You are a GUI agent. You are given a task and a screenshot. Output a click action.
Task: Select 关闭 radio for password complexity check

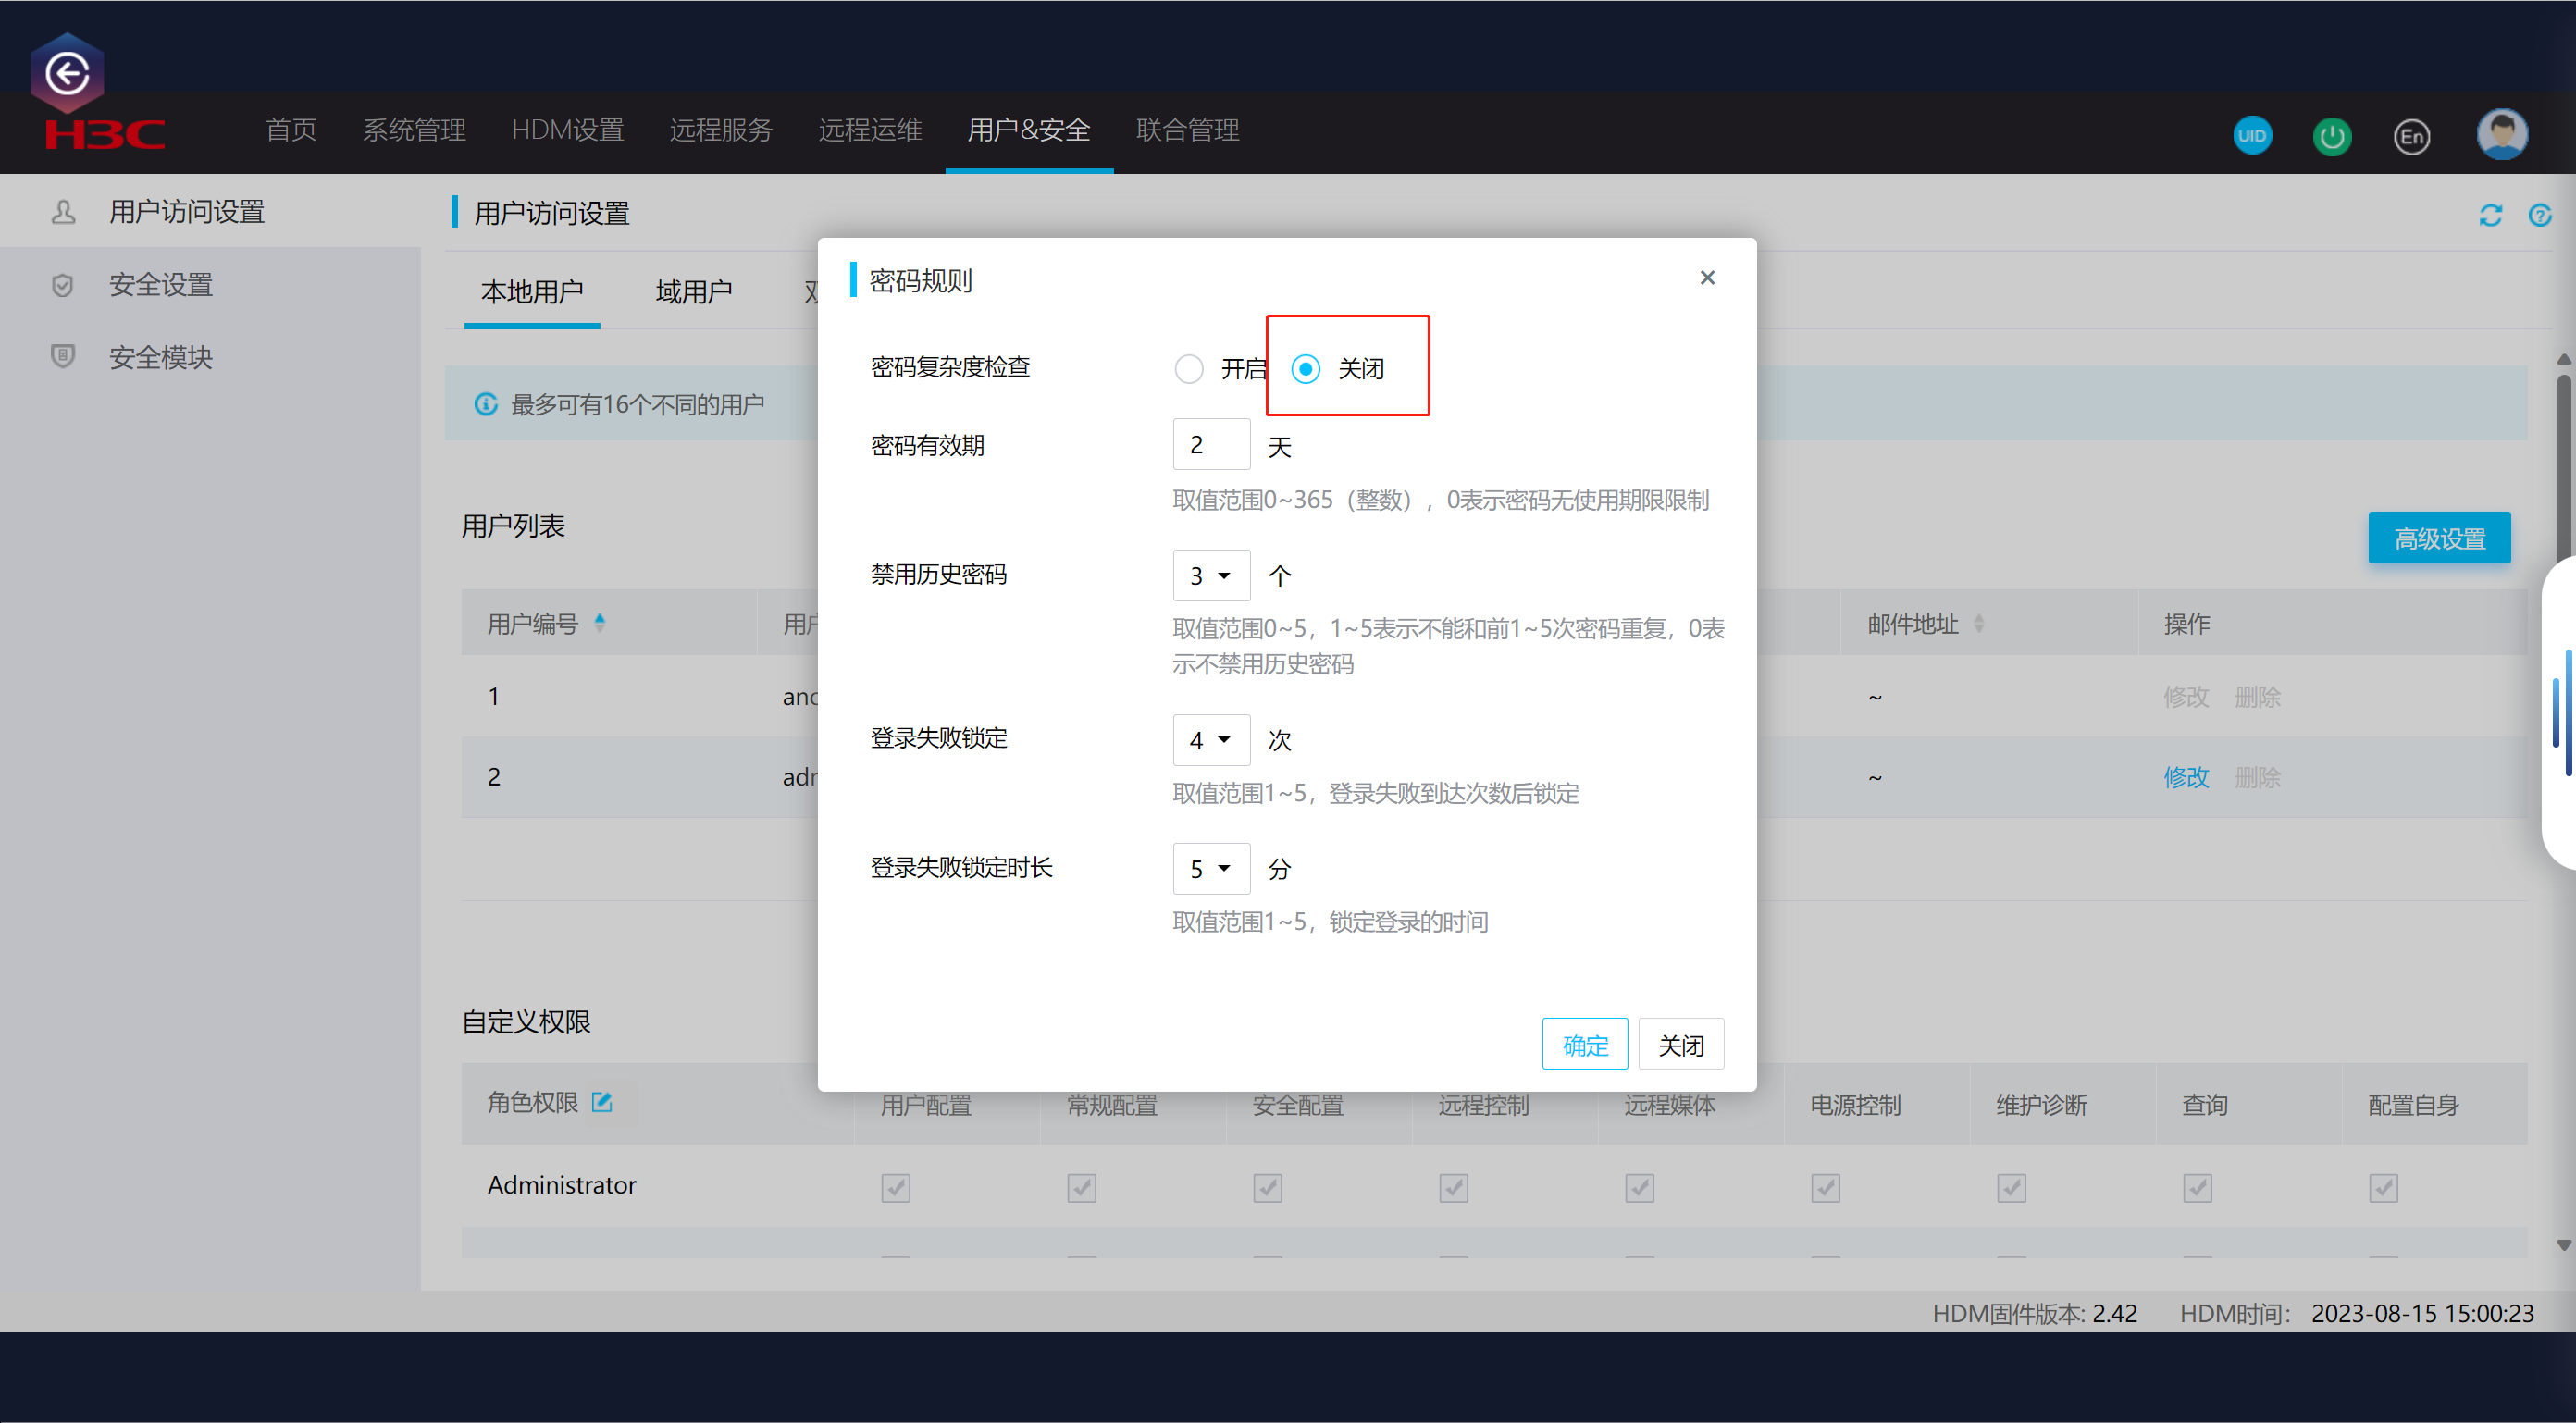[x=1306, y=369]
